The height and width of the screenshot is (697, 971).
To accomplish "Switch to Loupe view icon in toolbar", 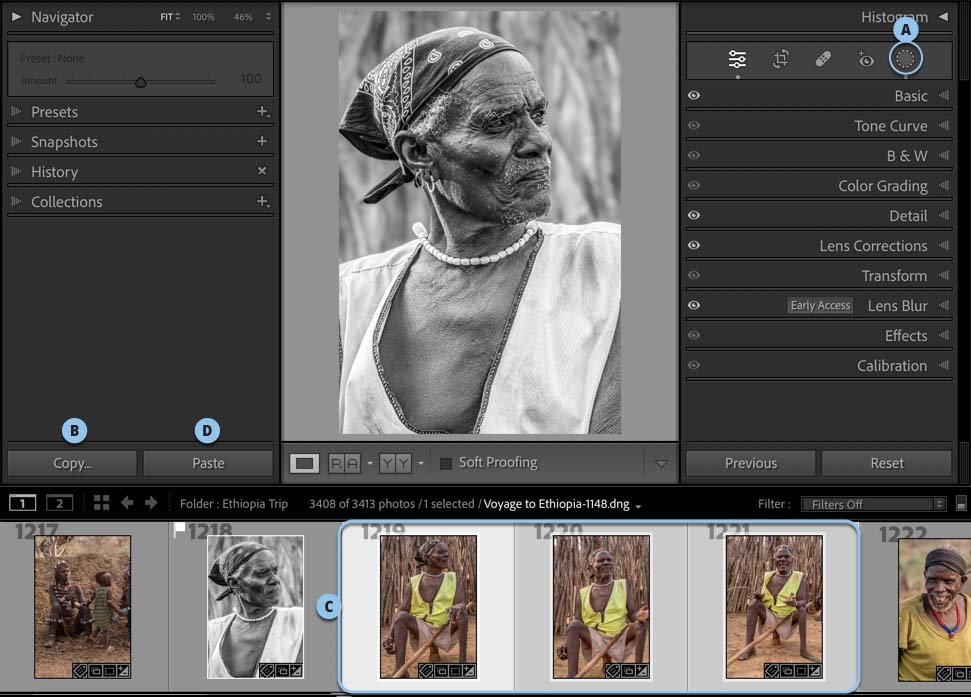I will 304,463.
